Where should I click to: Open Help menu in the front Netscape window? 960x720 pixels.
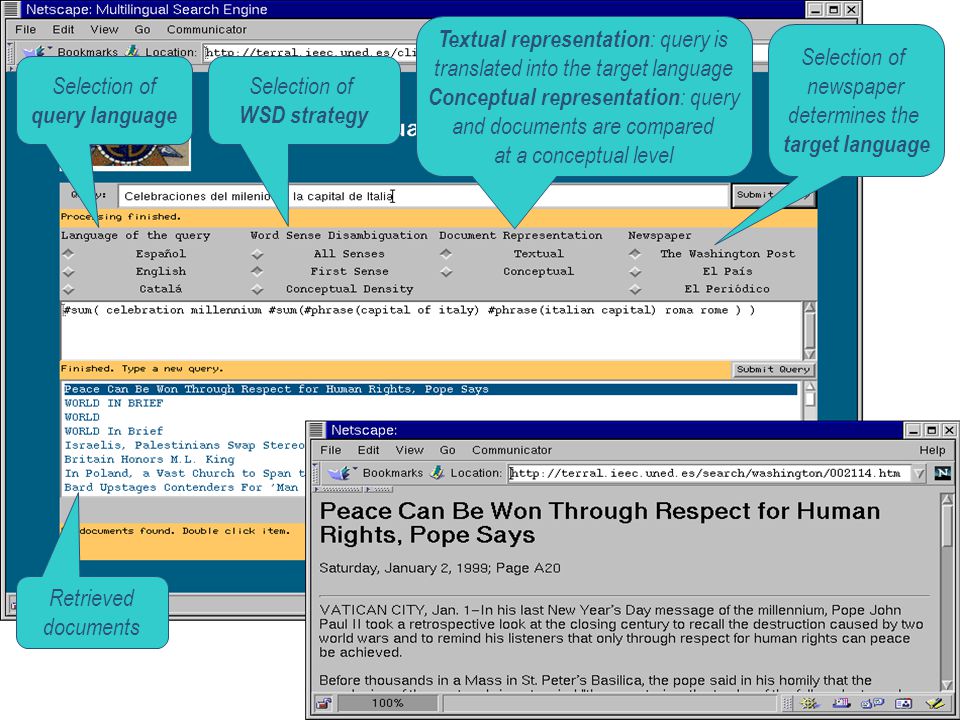click(932, 450)
